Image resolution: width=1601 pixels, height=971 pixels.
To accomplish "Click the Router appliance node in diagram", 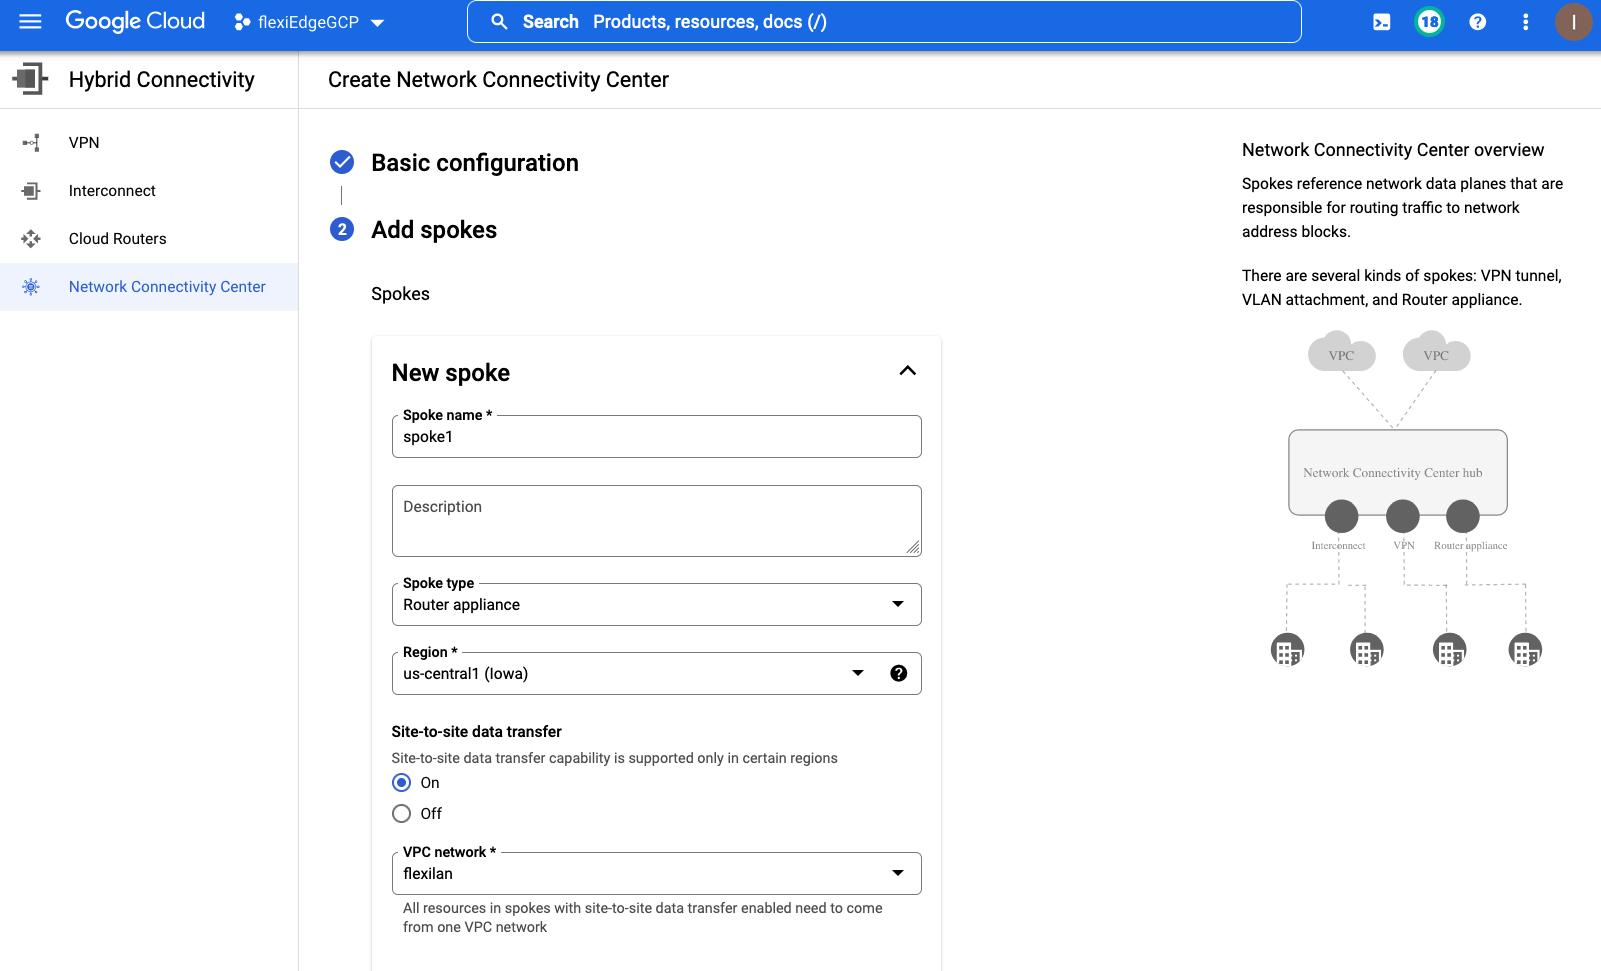I will tap(1463, 517).
